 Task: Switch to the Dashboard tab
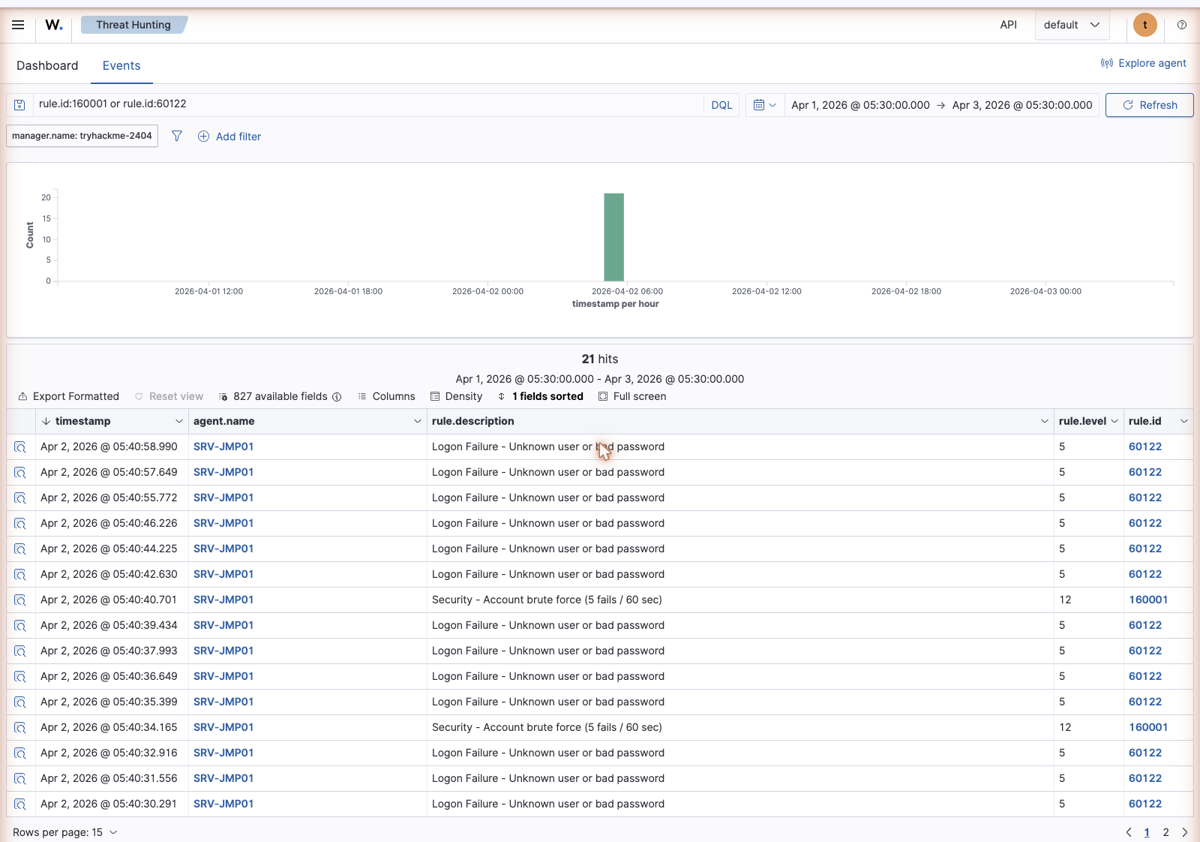(47, 66)
